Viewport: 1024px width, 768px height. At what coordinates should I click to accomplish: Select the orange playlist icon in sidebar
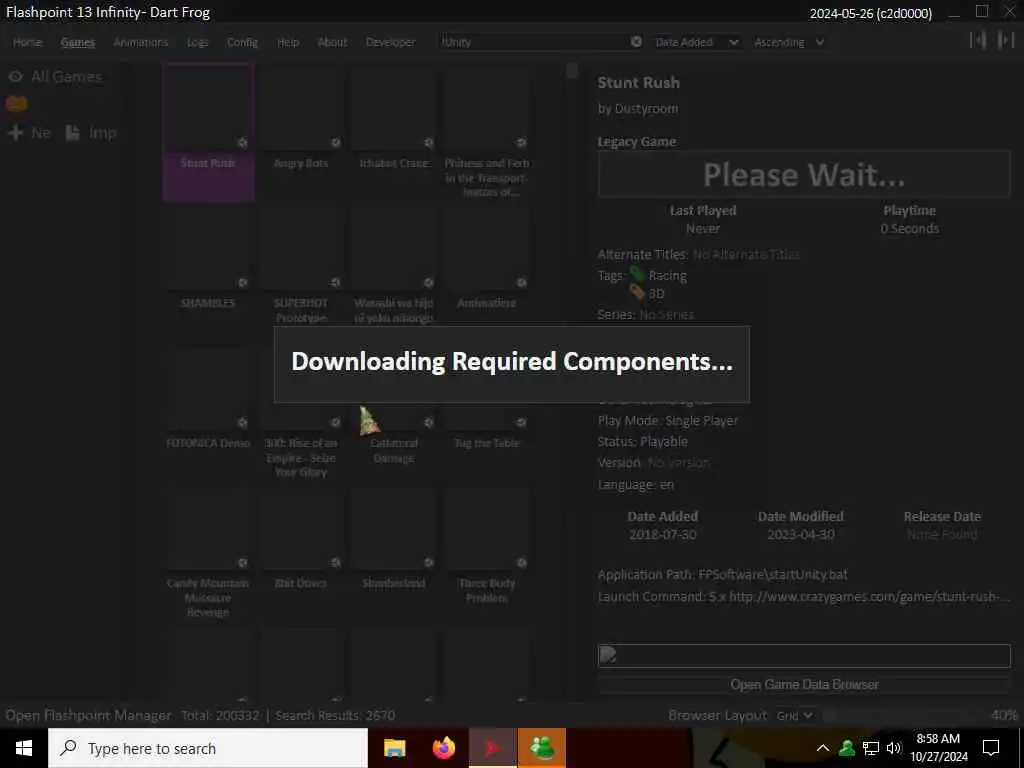(17, 104)
